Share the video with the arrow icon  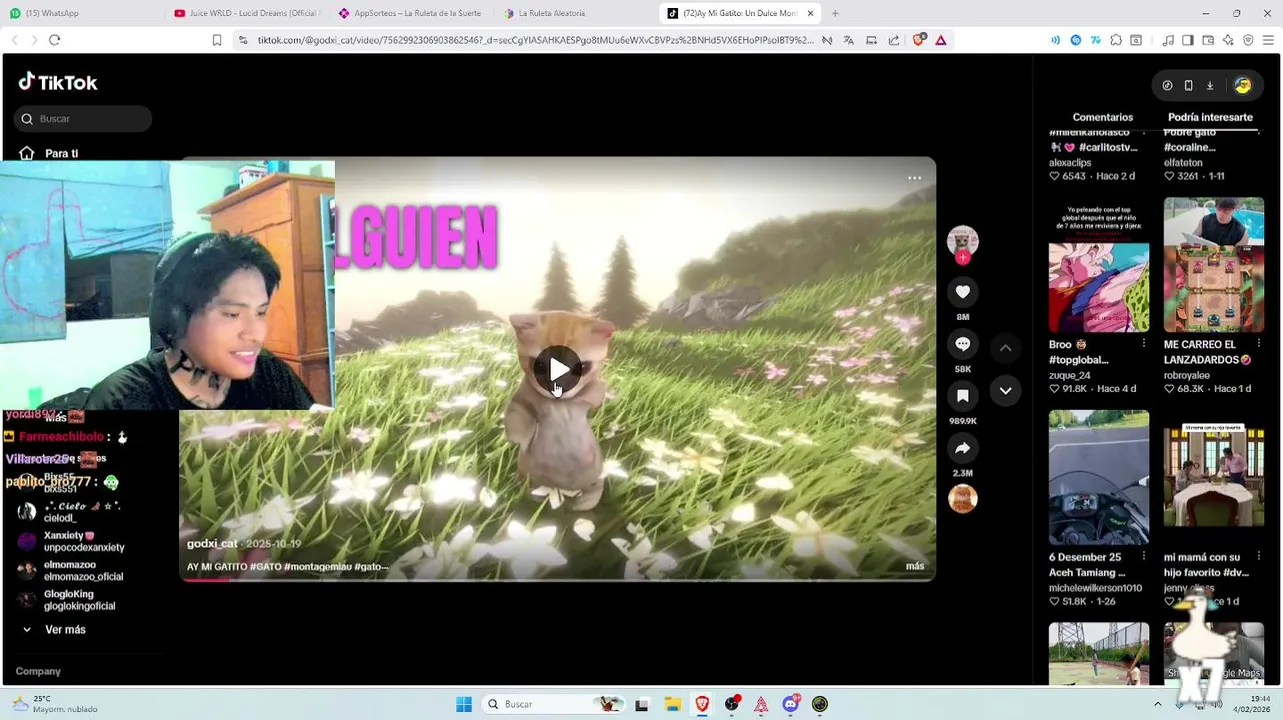pyautogui.click(x=963, y=448)
